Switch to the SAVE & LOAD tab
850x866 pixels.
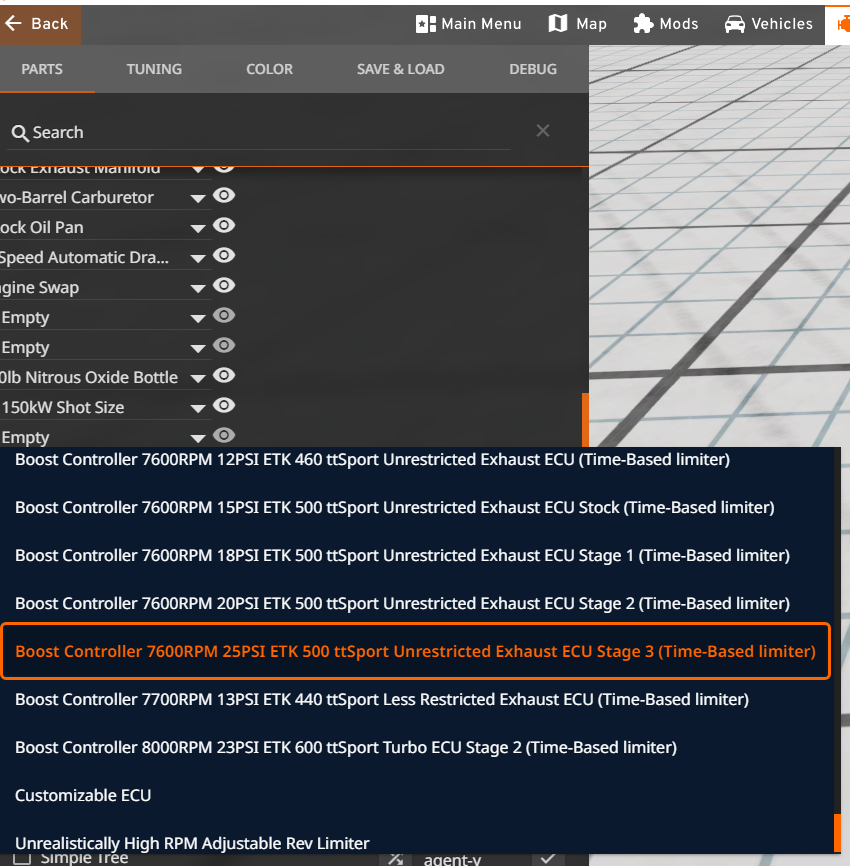400,69
